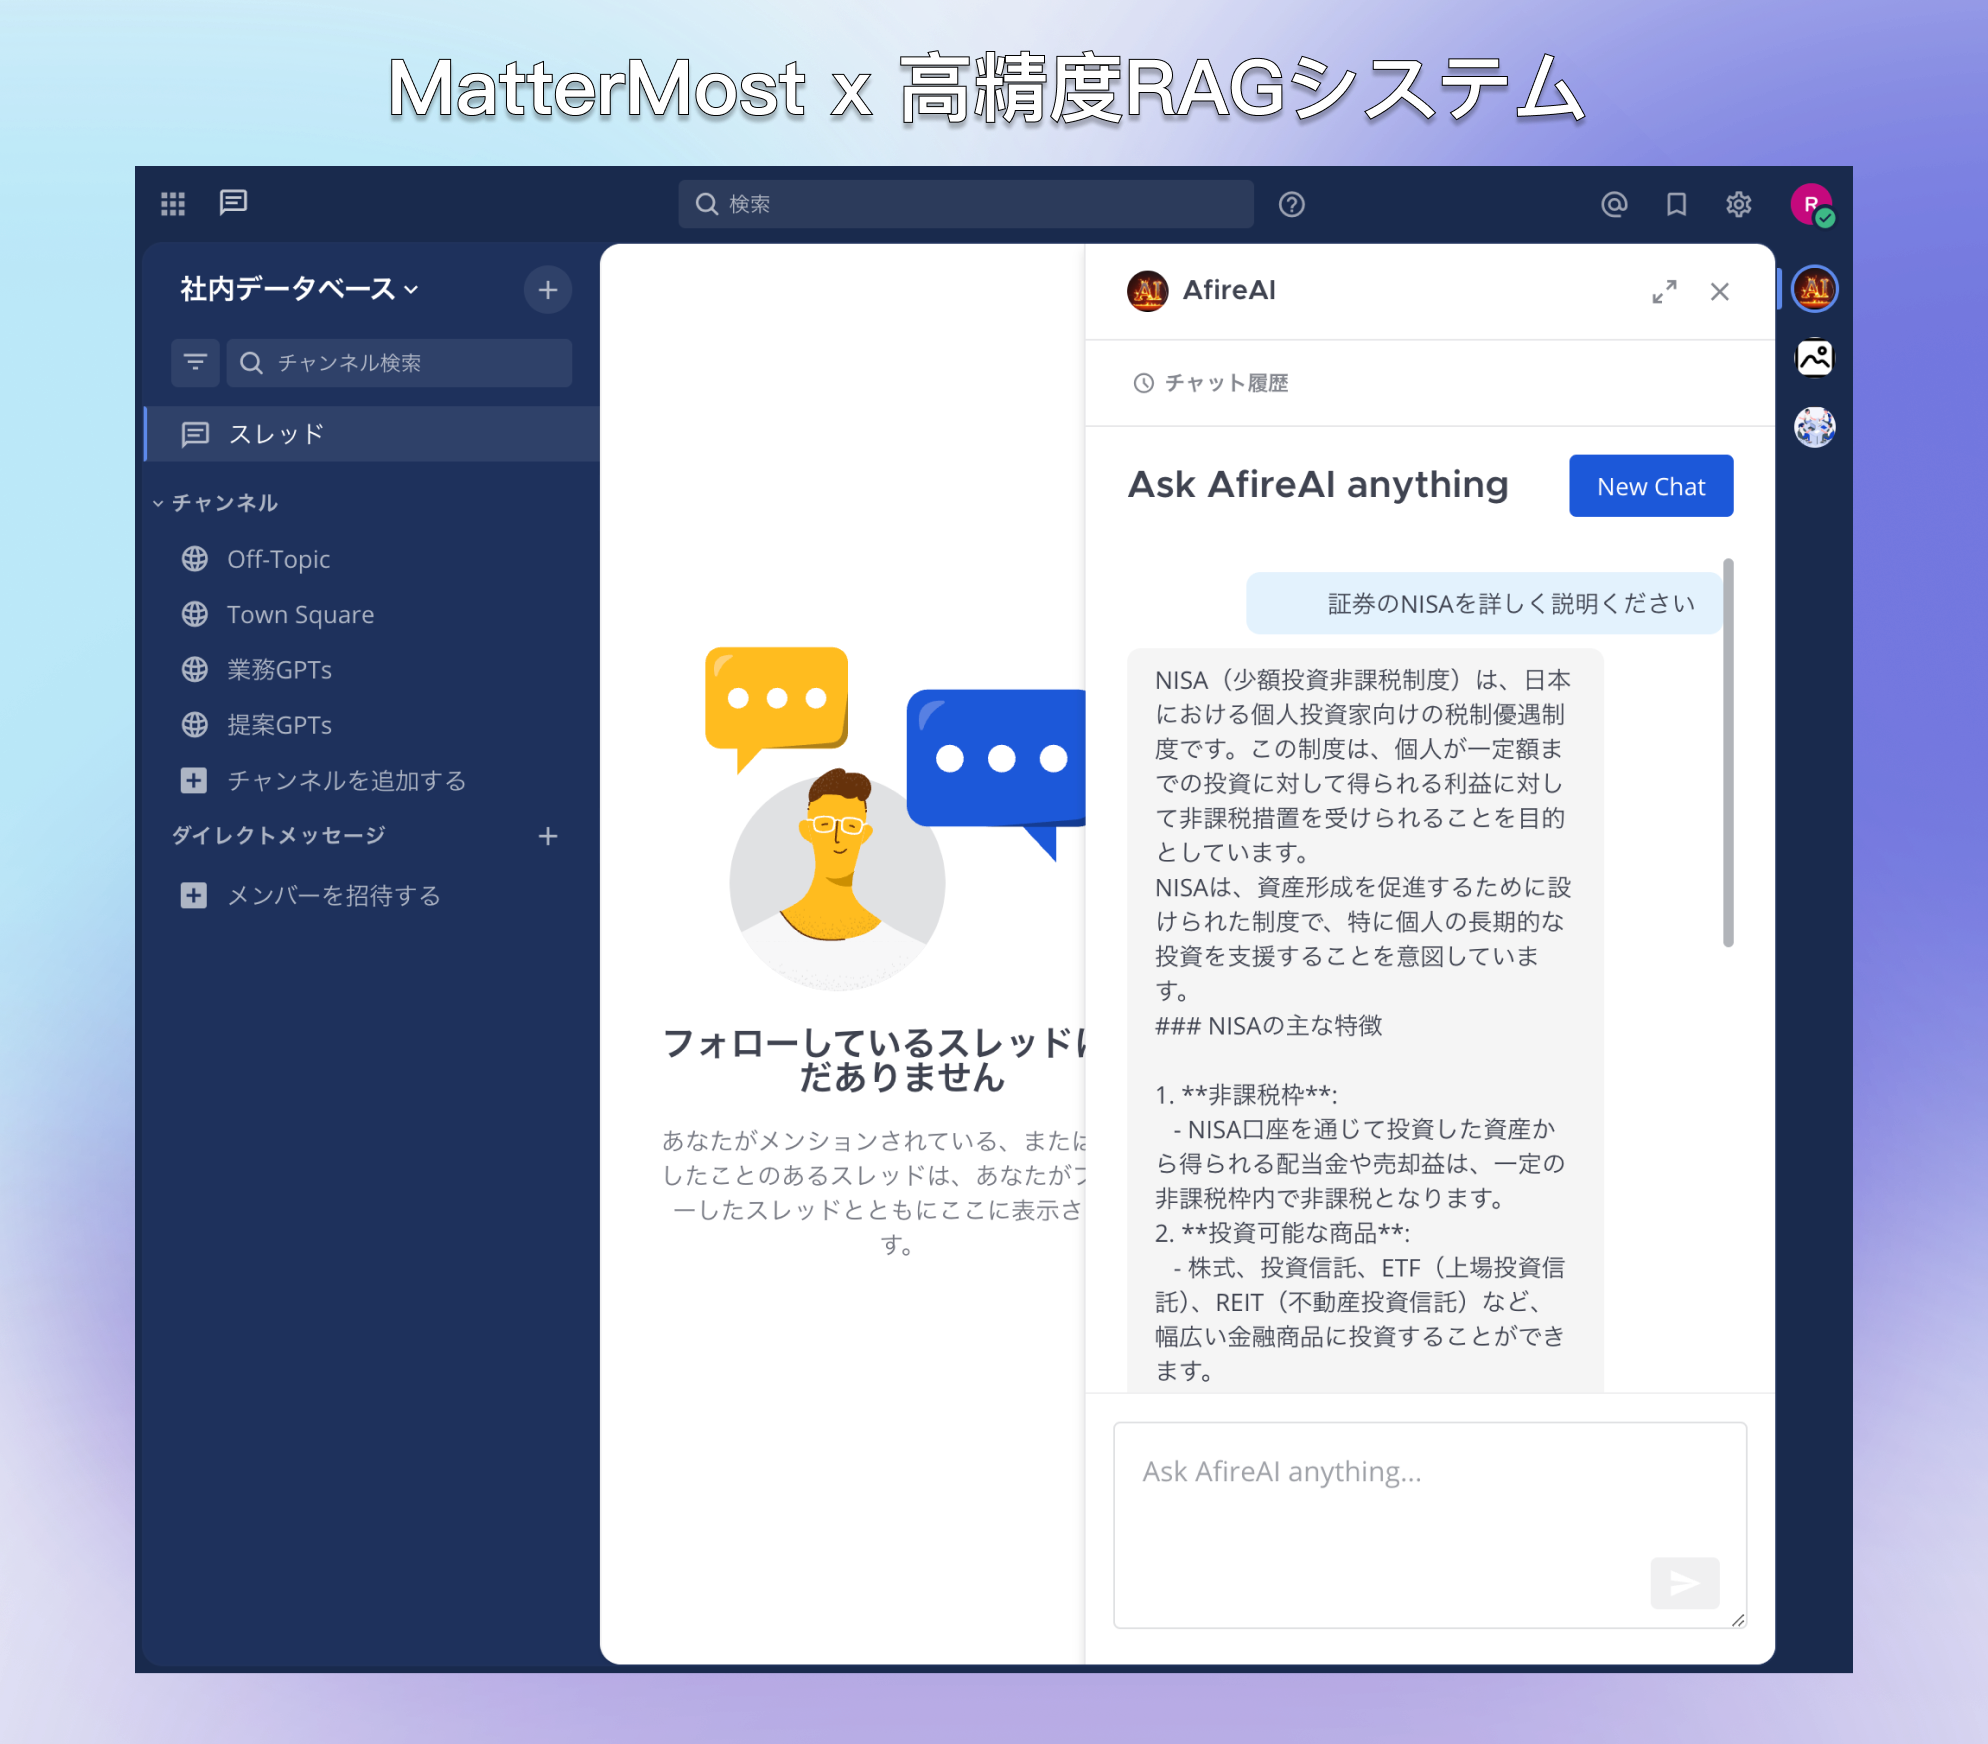Click the New Chat button
1988x1744 pixels.
click(1650, 486)
